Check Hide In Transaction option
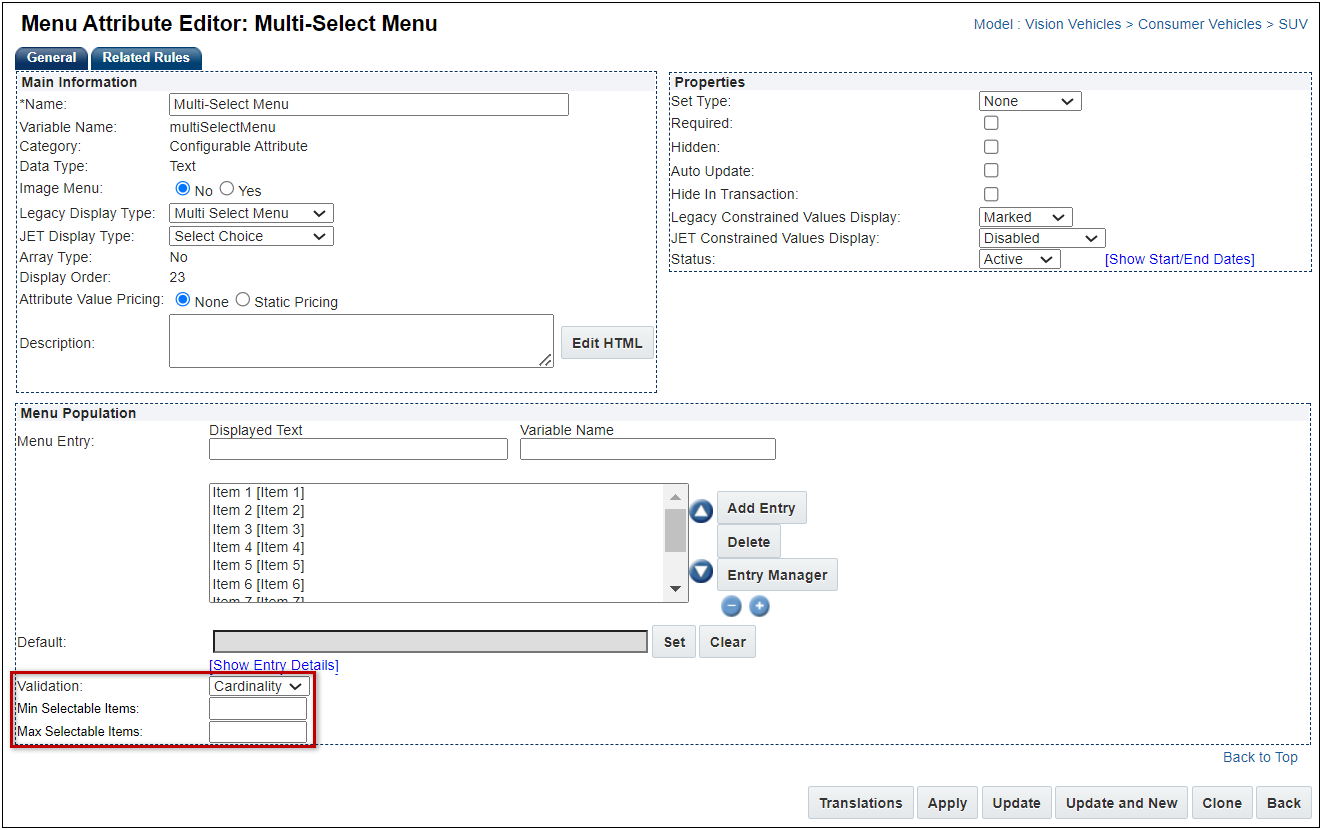Screen dimensions: 1322x830 [991, 194]
